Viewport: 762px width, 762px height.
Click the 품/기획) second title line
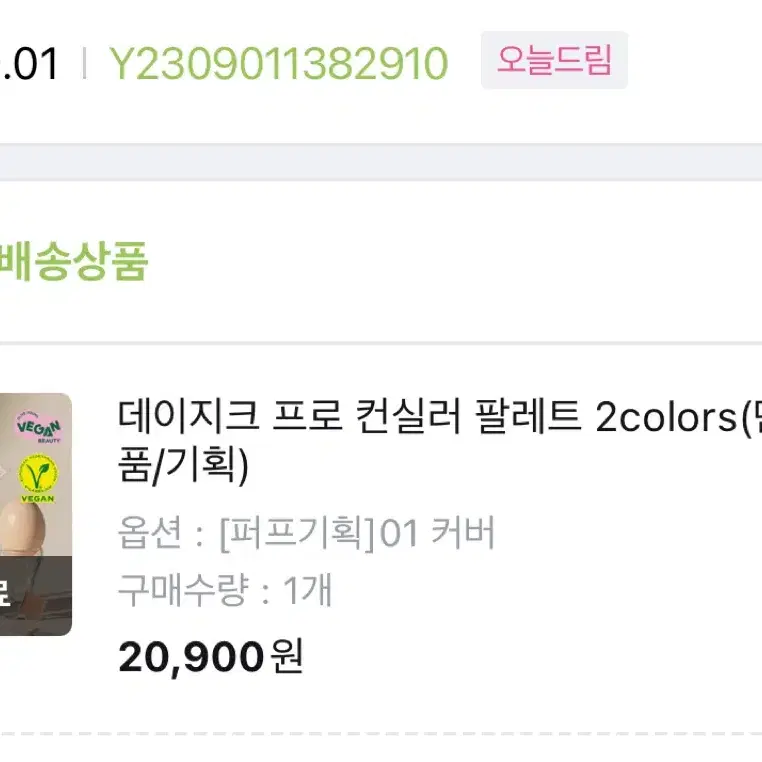pyautogui.click(x=183, y=466)
